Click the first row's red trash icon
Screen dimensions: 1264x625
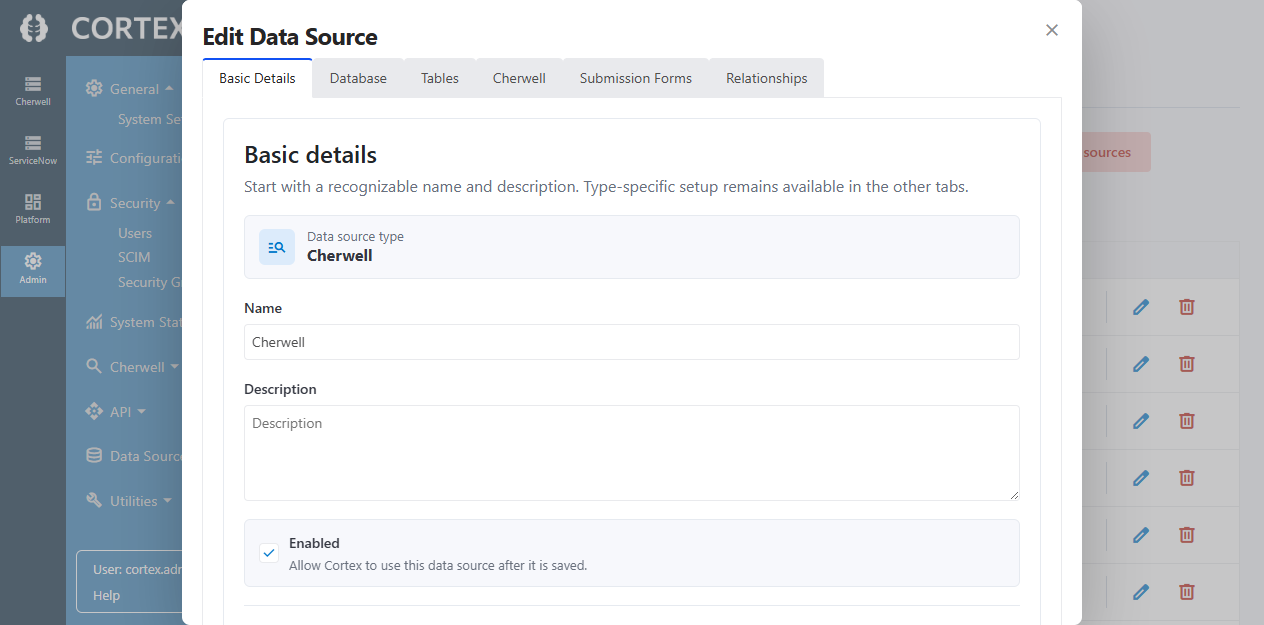tap(1187, 307)
